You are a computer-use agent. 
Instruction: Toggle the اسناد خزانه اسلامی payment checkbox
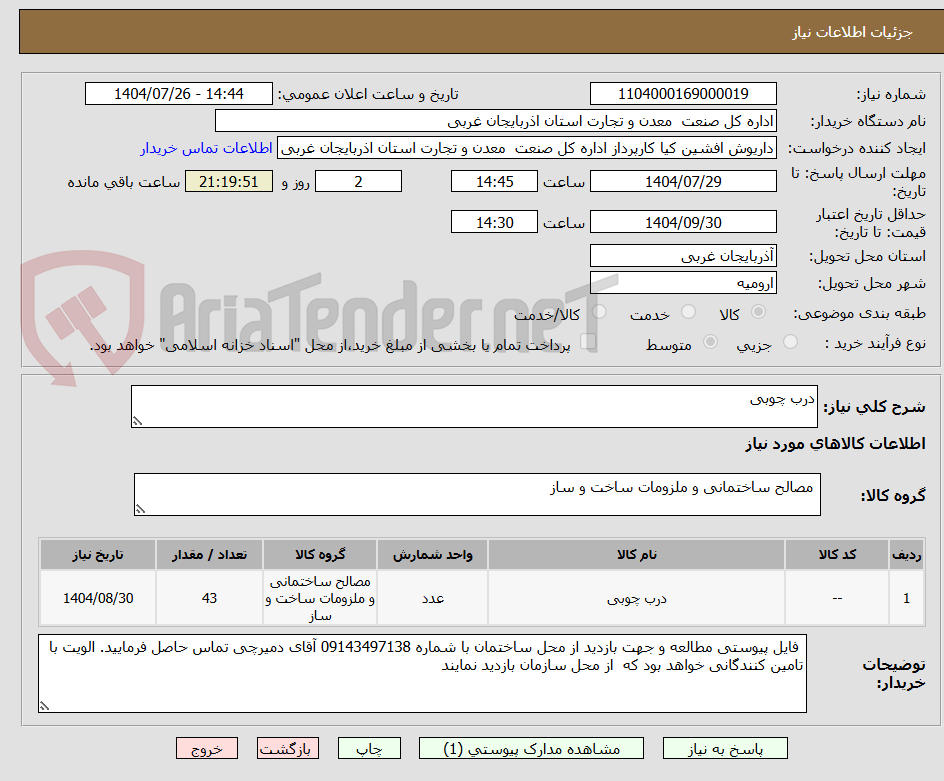(x=588, y=342)
